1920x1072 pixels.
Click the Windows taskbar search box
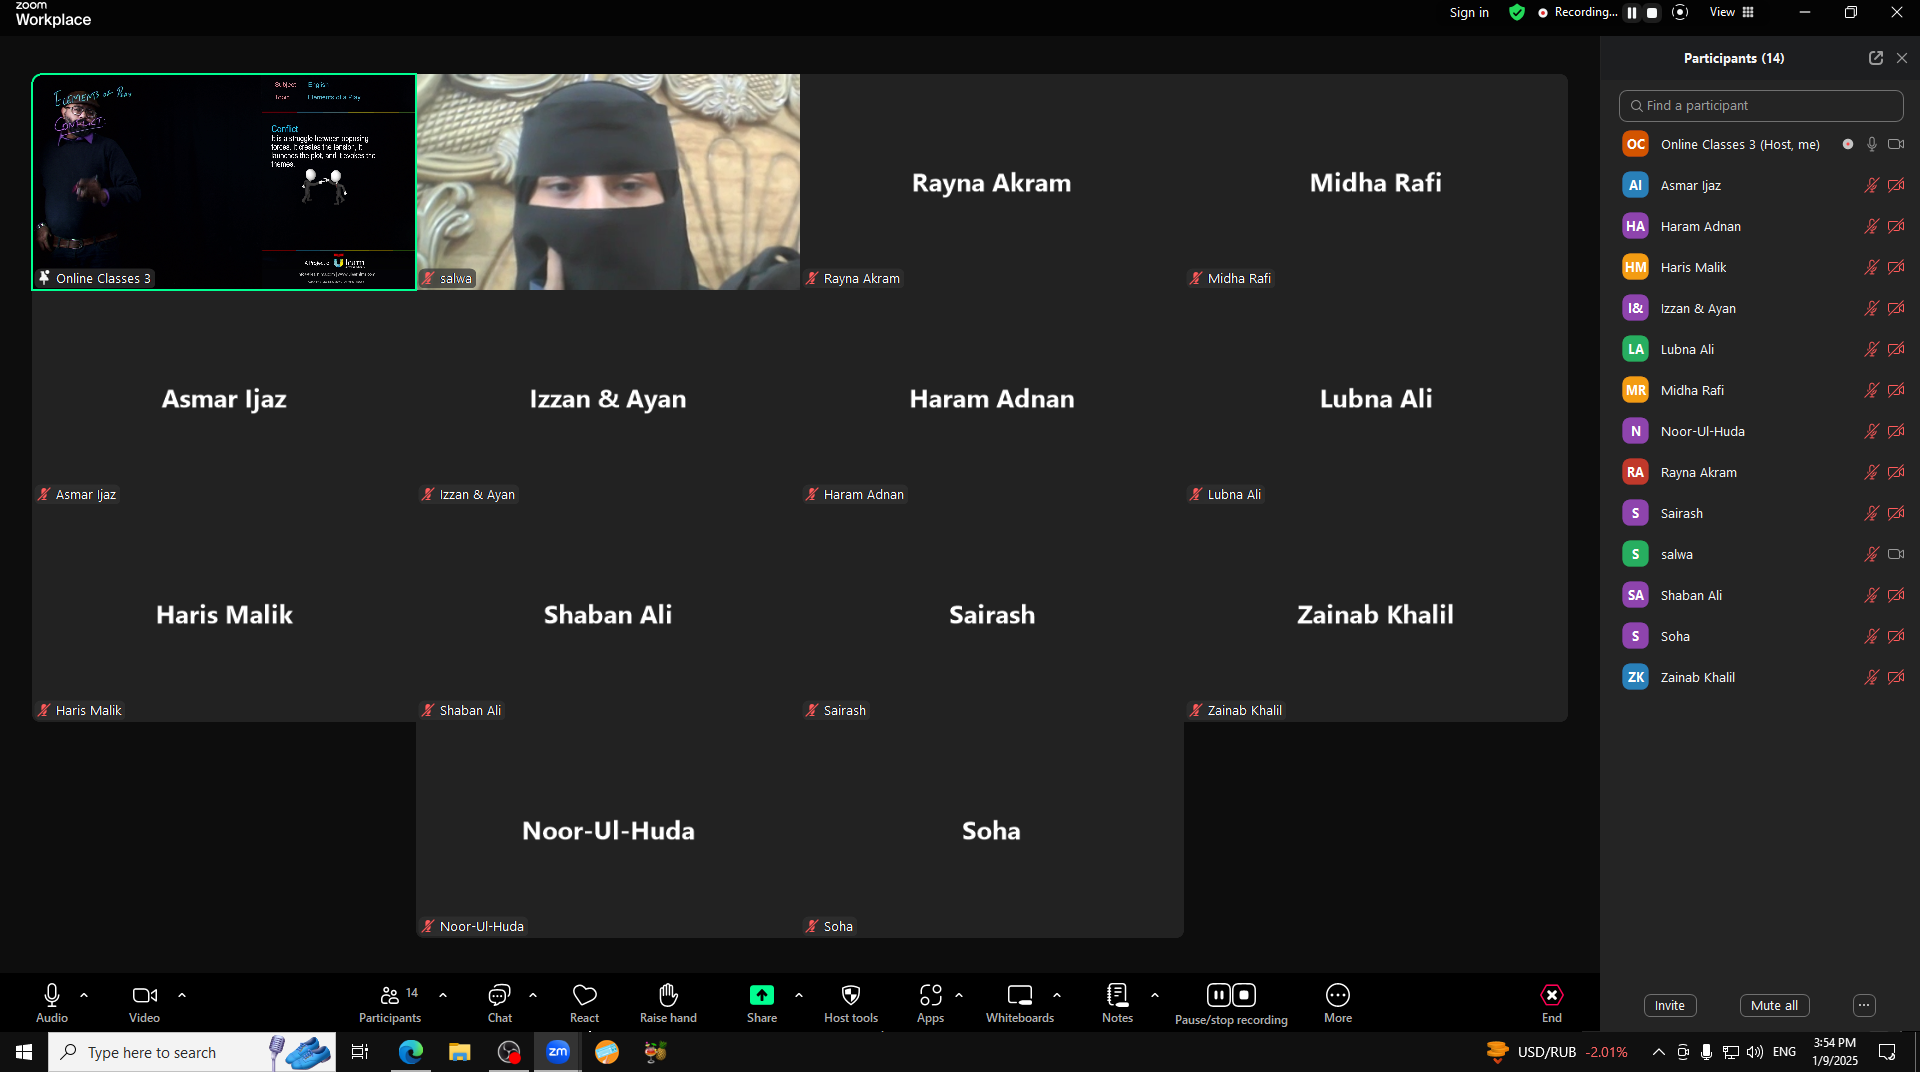(192, 1052)
